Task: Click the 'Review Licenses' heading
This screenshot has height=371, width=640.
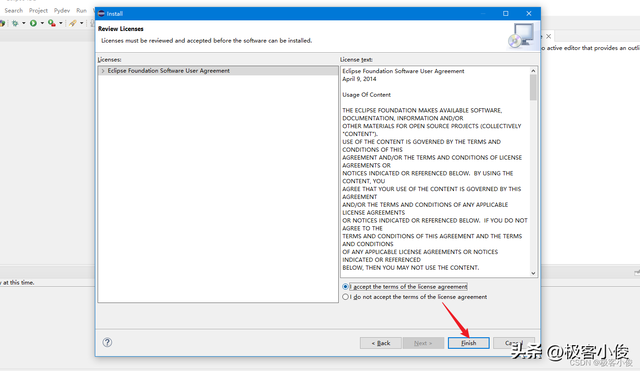Action: point(121,29)
